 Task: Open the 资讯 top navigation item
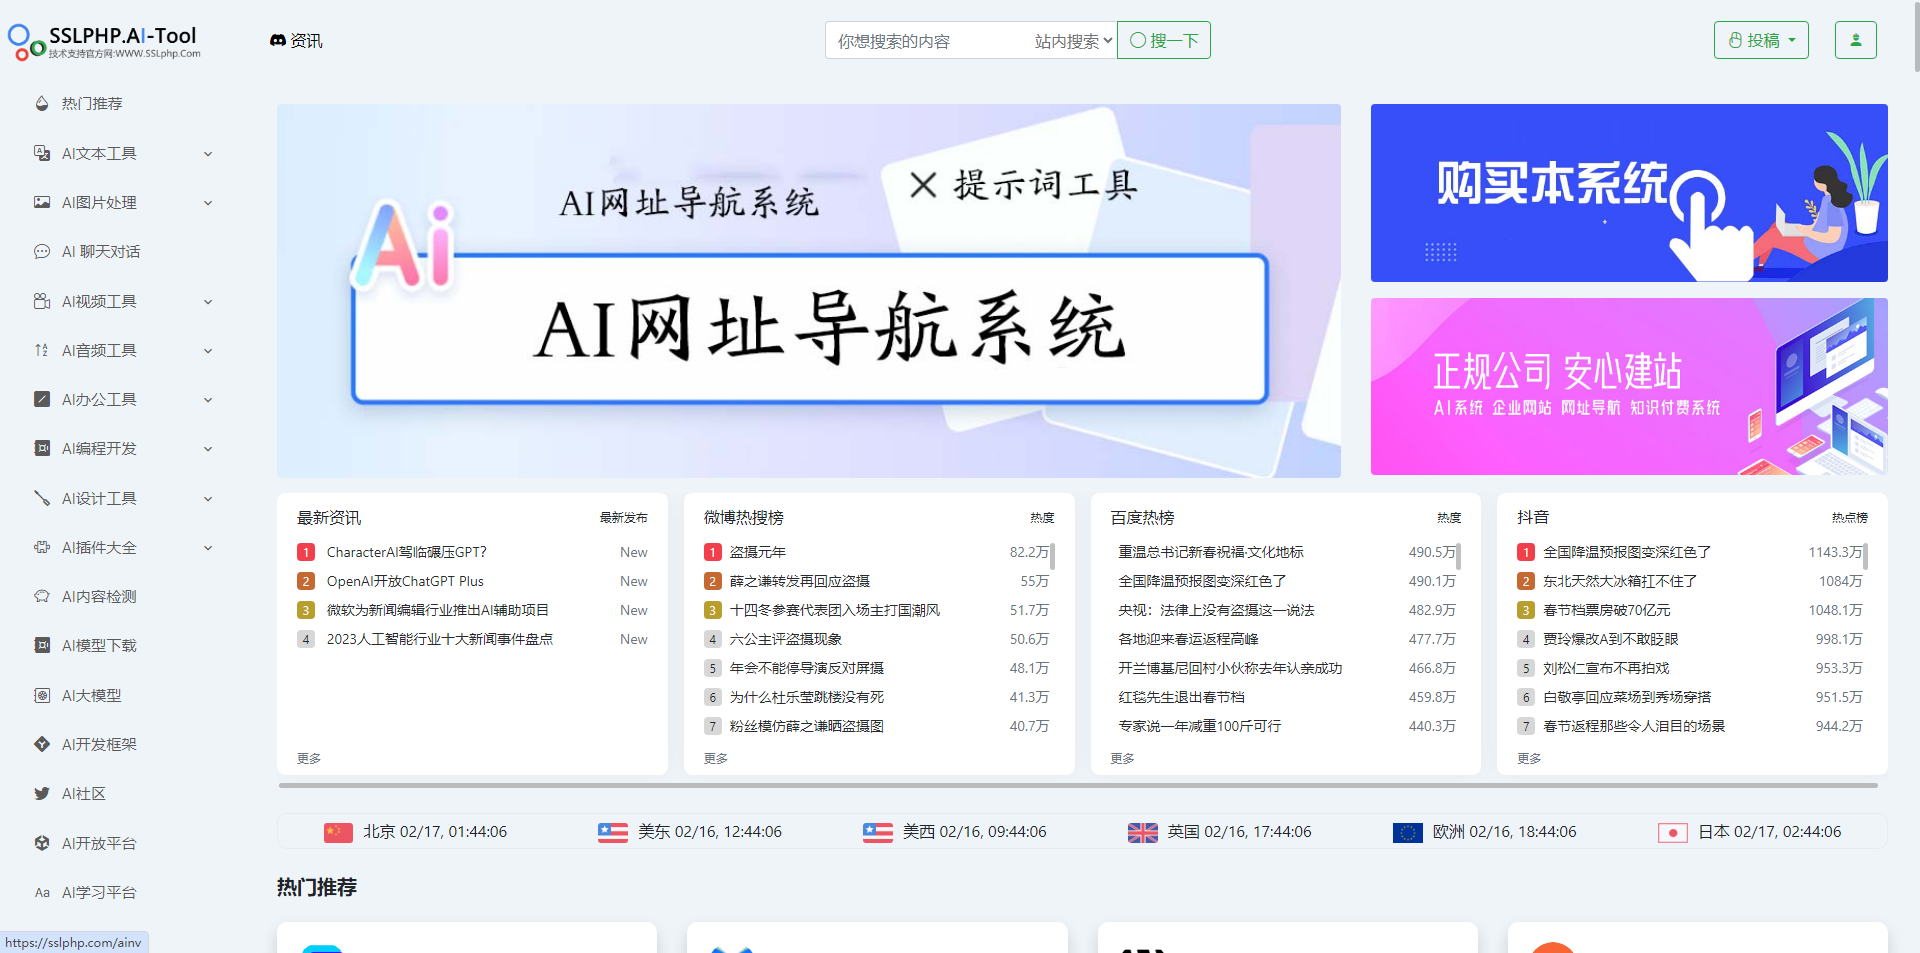pyautogui.click(x=297, y=41)
